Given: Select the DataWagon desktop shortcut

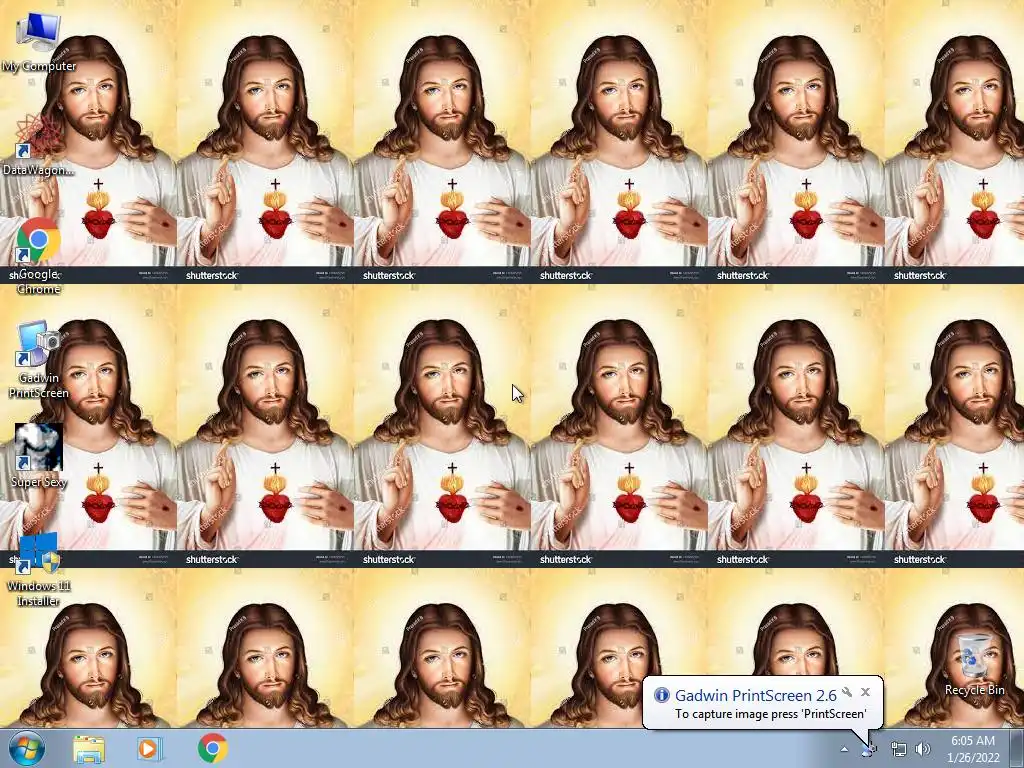Looking at the screenshot, I should [x=39, y=144].
